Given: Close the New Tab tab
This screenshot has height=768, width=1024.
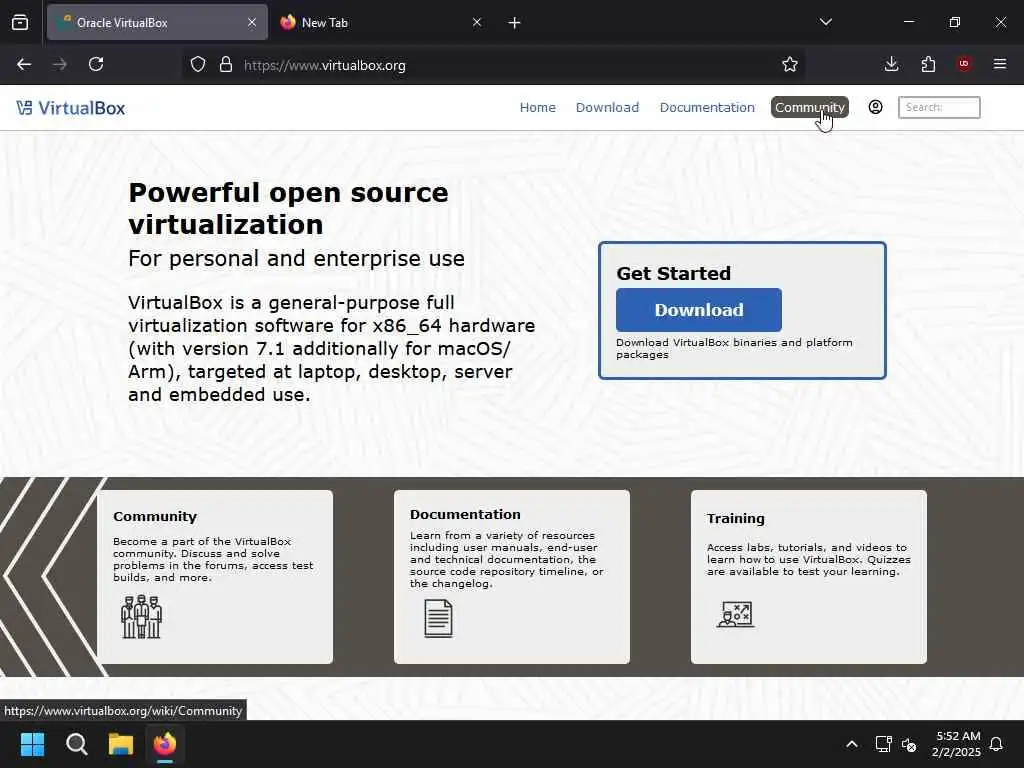Looking at the screenshot, I should (477, 22).
